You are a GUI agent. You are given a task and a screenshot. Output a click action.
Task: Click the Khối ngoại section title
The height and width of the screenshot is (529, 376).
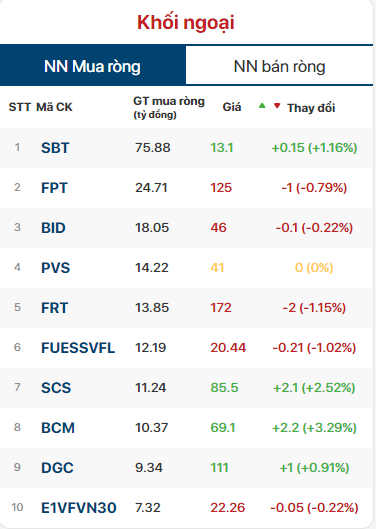[186, 23]
